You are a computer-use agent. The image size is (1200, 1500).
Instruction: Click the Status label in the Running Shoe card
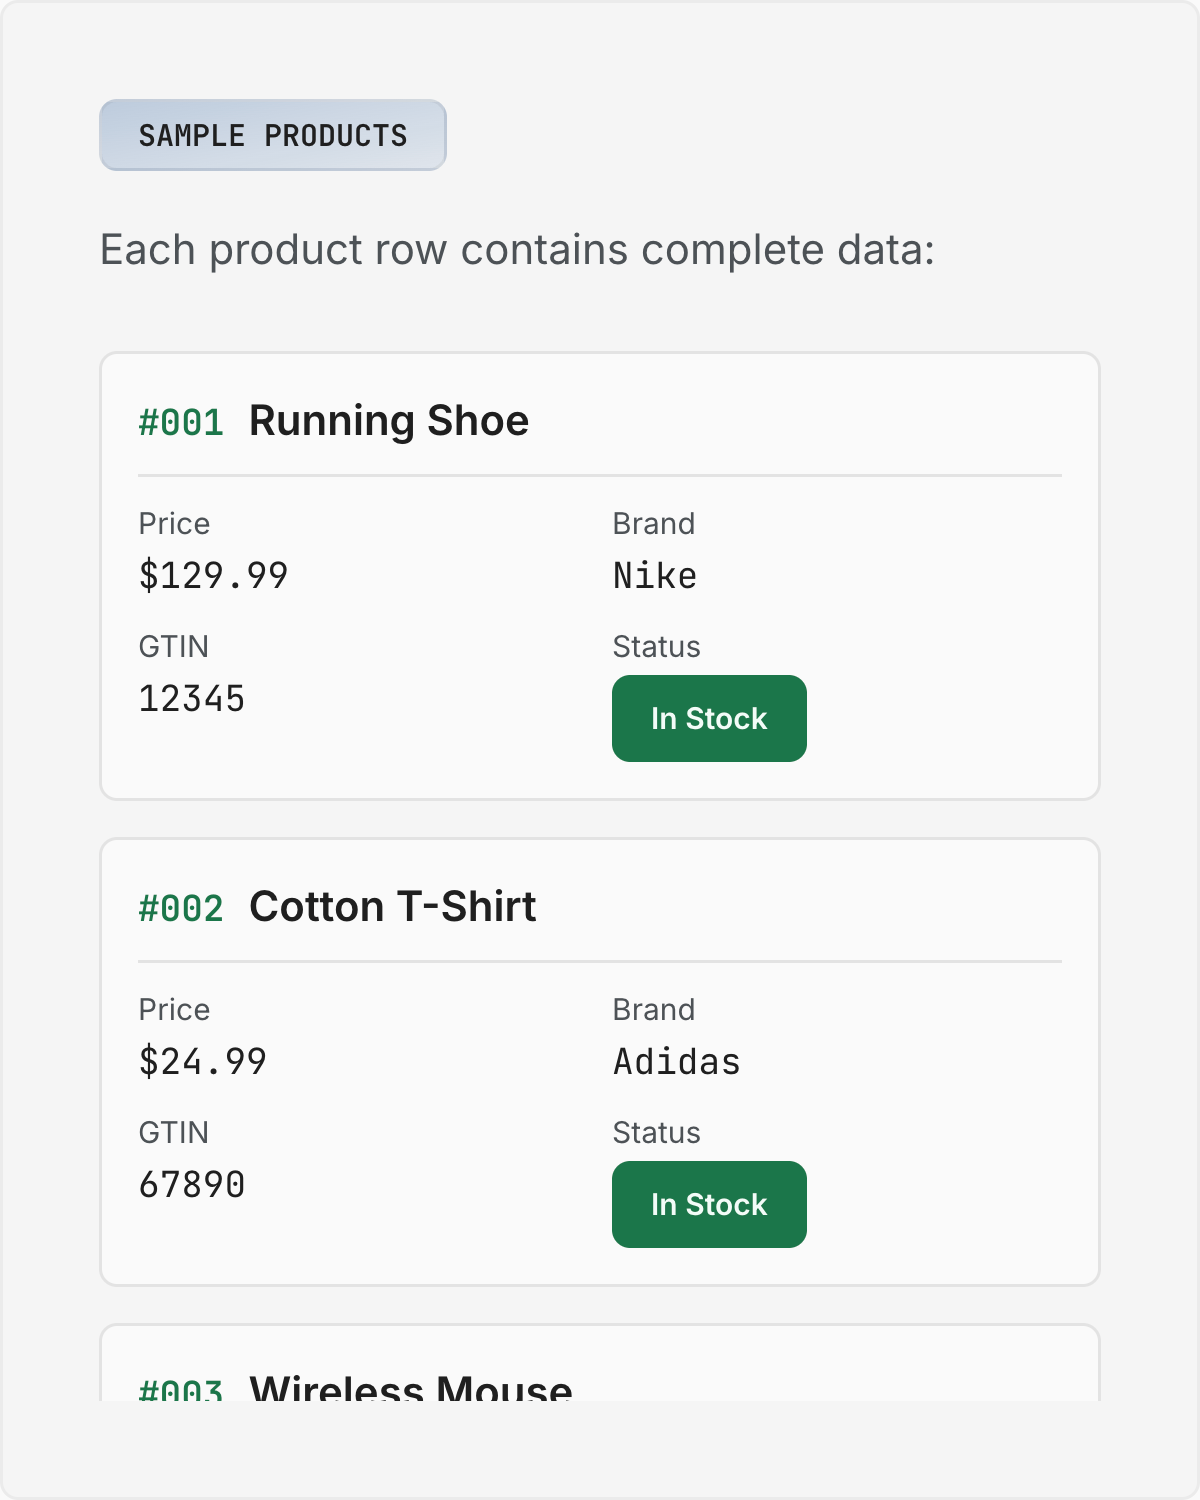656,646
